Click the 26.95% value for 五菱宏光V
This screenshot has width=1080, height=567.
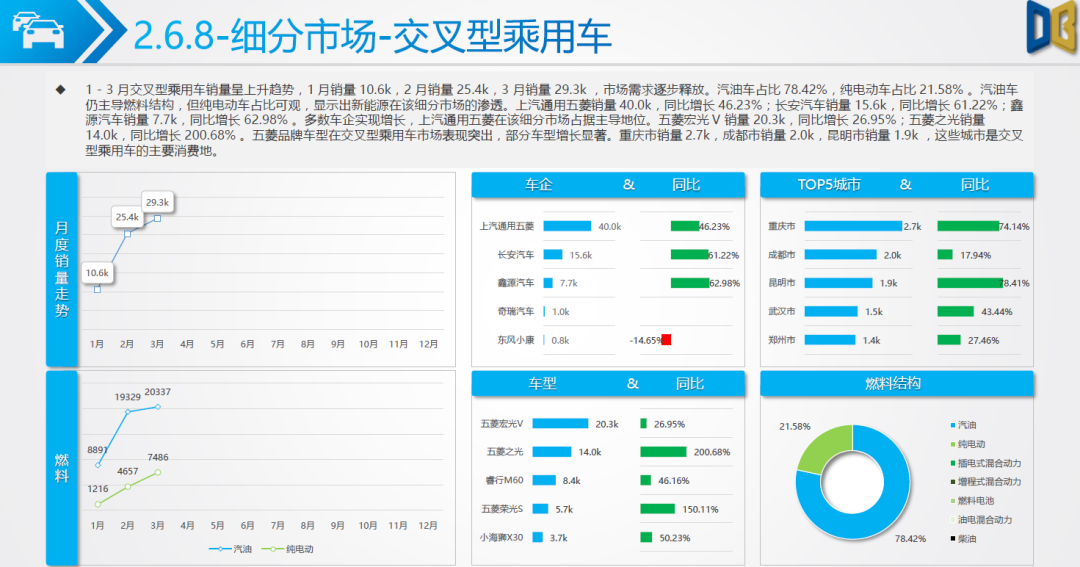click(x=669, y=424)
